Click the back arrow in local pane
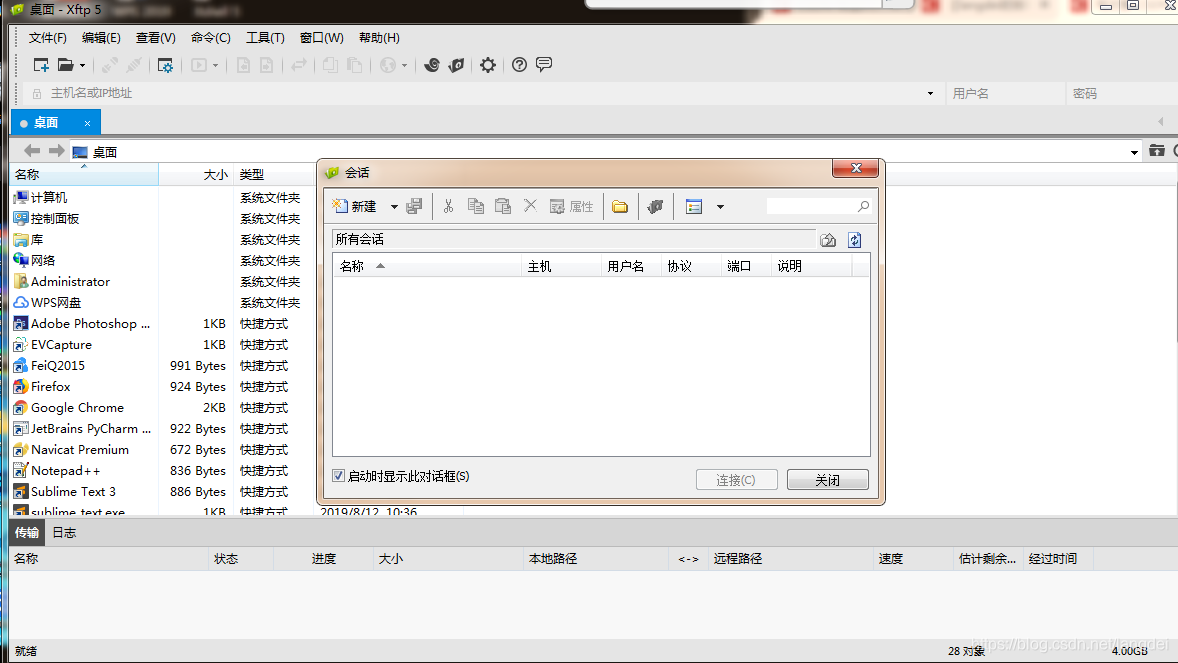 pyautogui.click(x=32, y=151)
